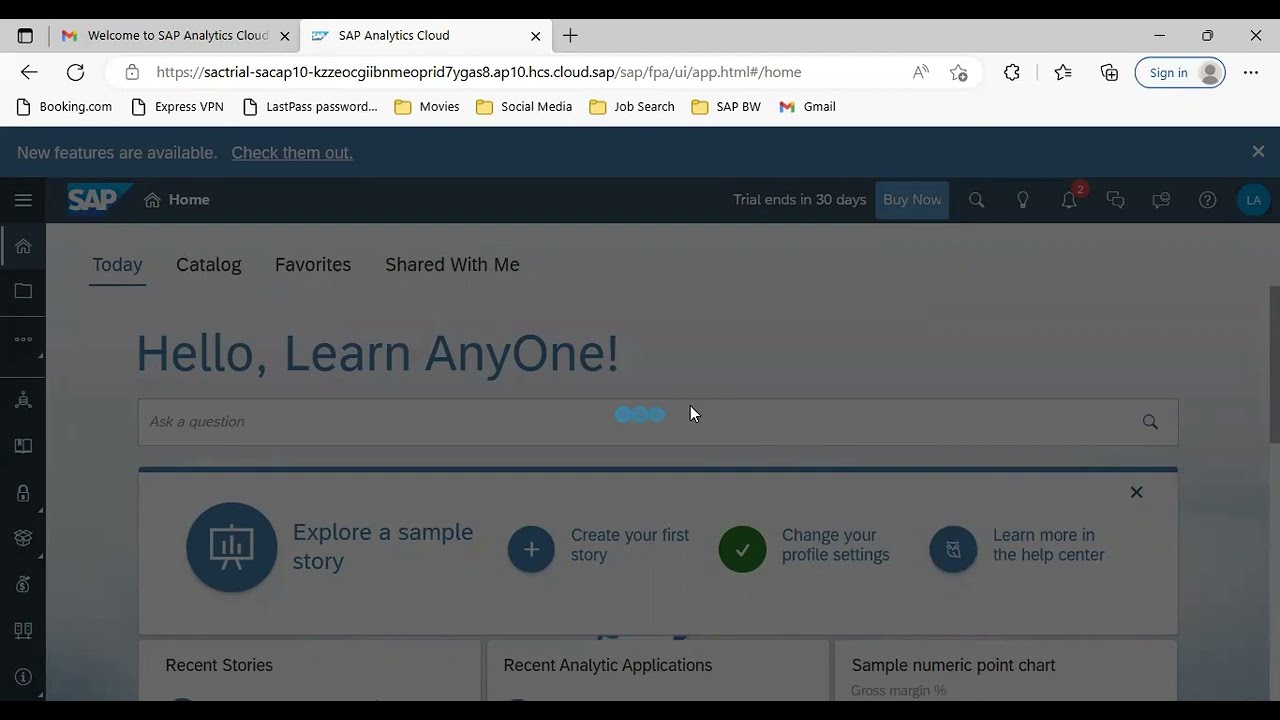Open the System settings sidebar icon

(x=23, y=631)
